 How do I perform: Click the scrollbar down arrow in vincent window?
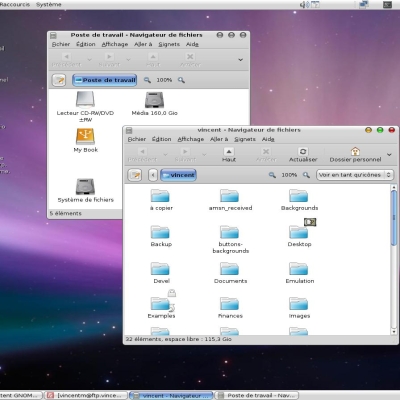click(x=394, y=331)
